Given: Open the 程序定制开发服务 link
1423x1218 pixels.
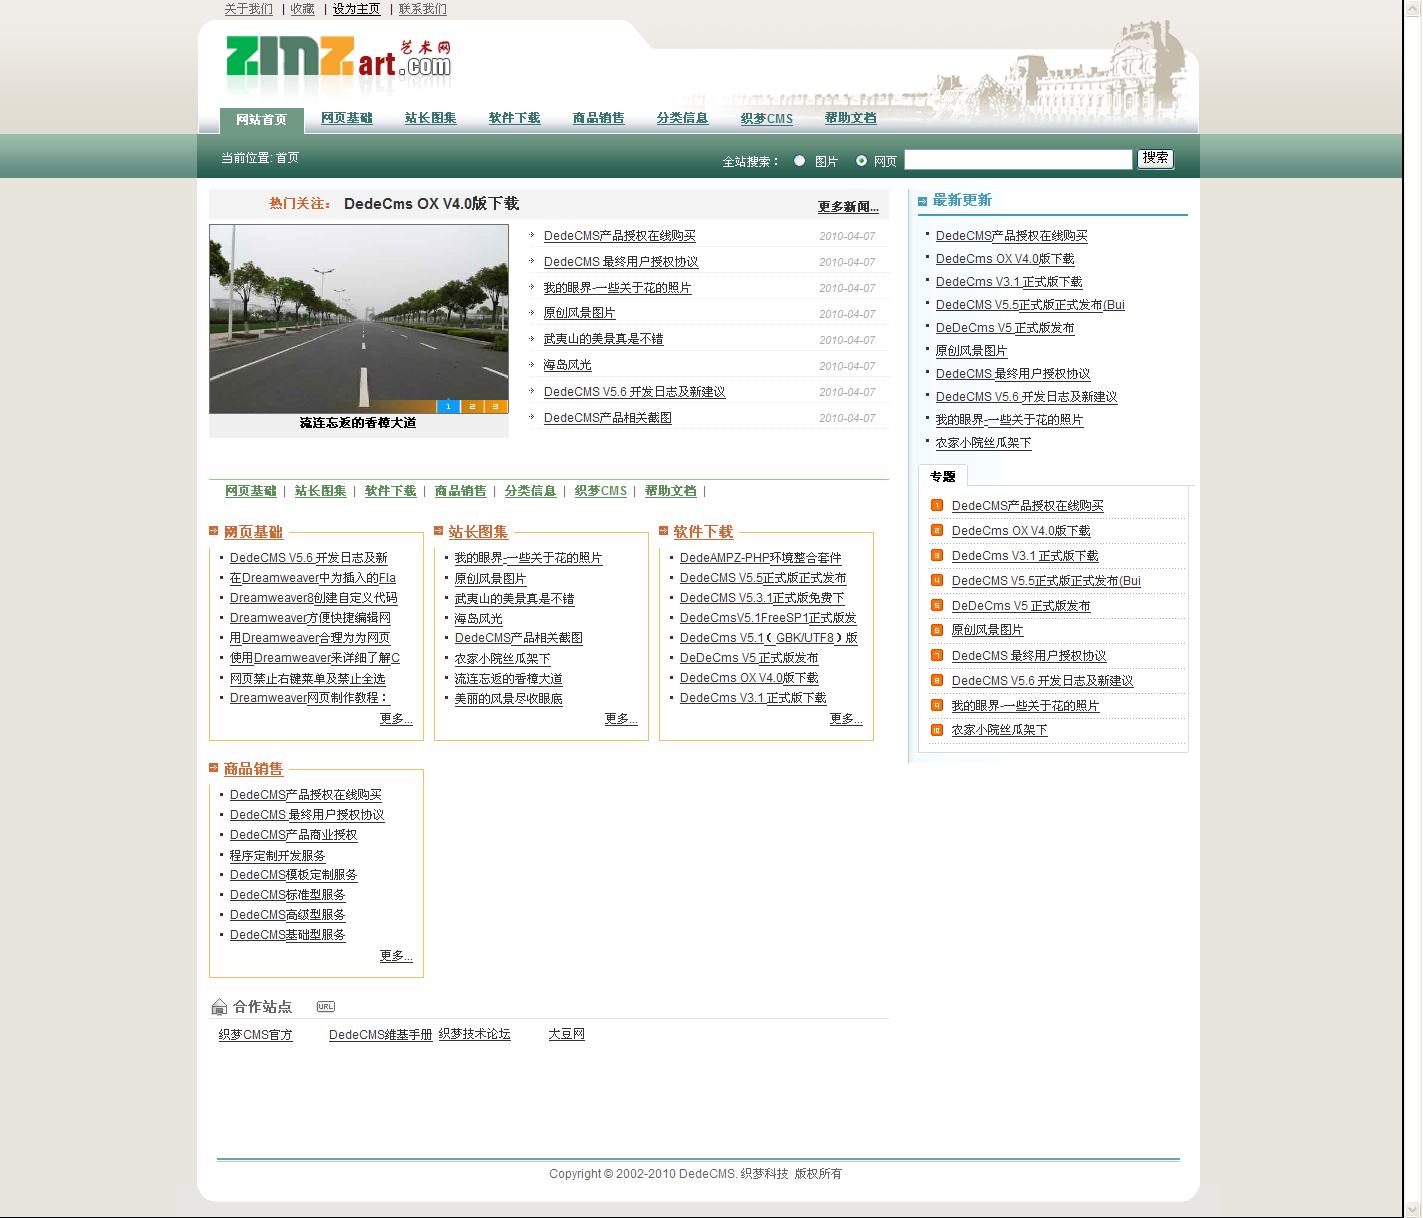Looking at the screenshot, I should (277, 856).
